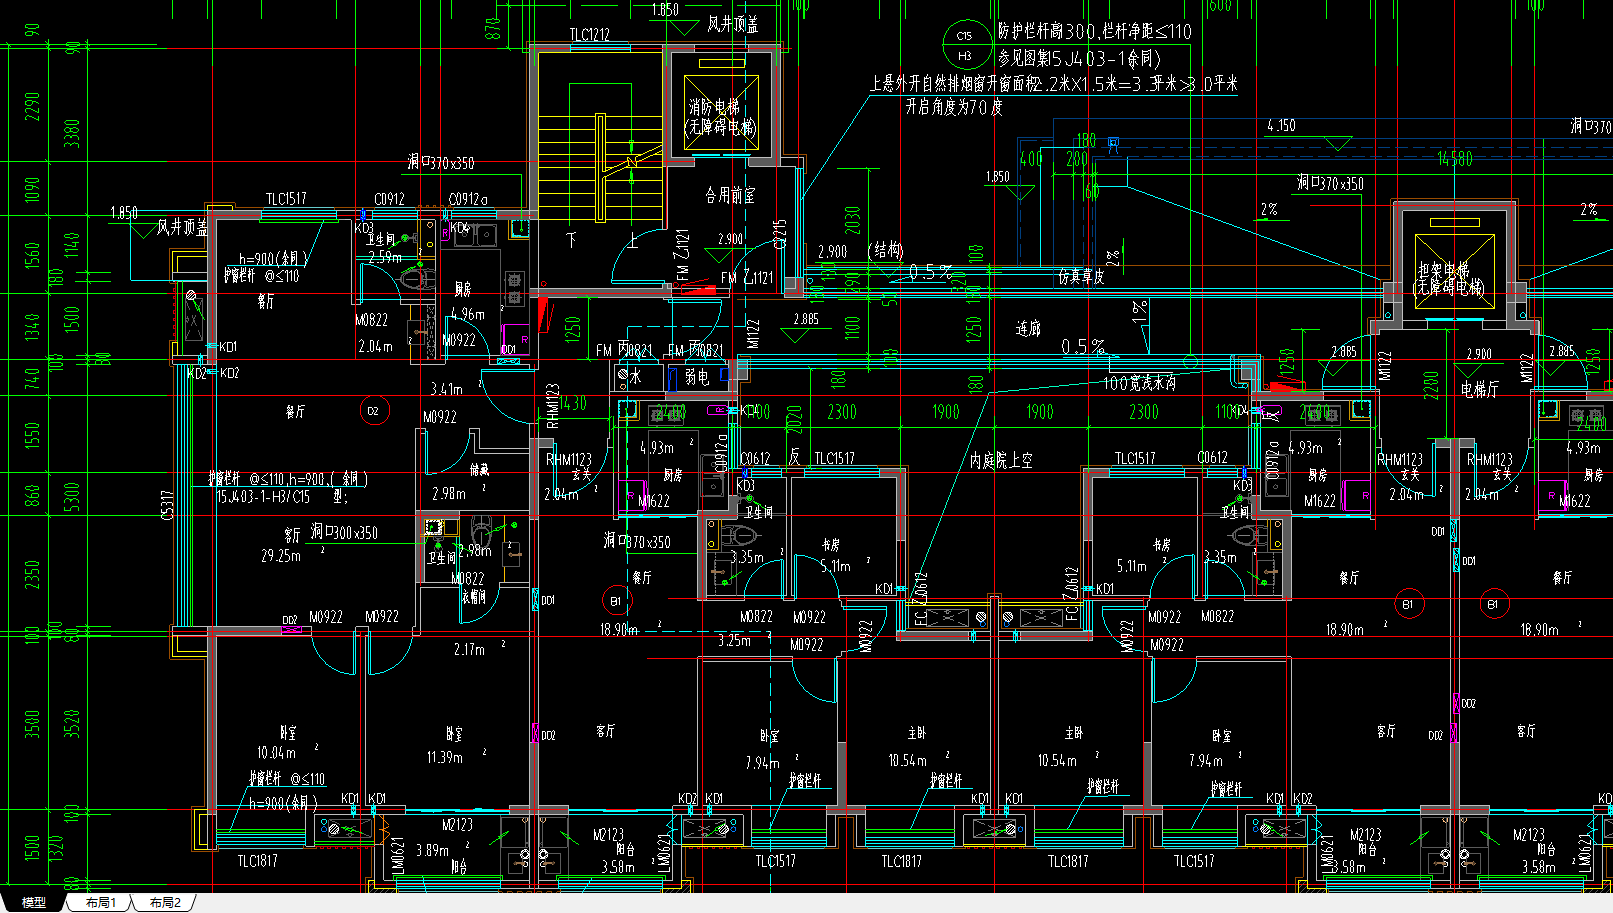
Task: Select the (结构) annotation
Action: (x=886, y=249)
